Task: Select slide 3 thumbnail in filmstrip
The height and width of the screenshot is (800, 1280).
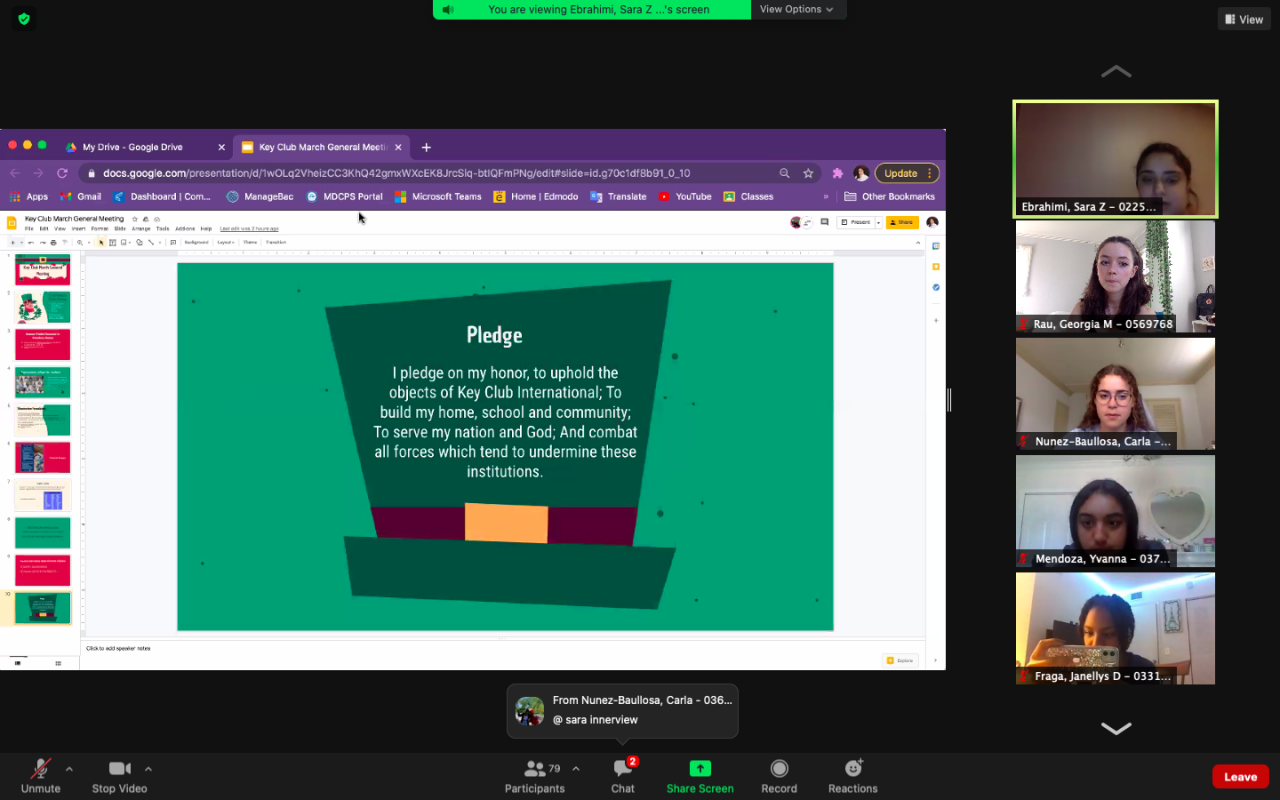Action: pos(43,345)
